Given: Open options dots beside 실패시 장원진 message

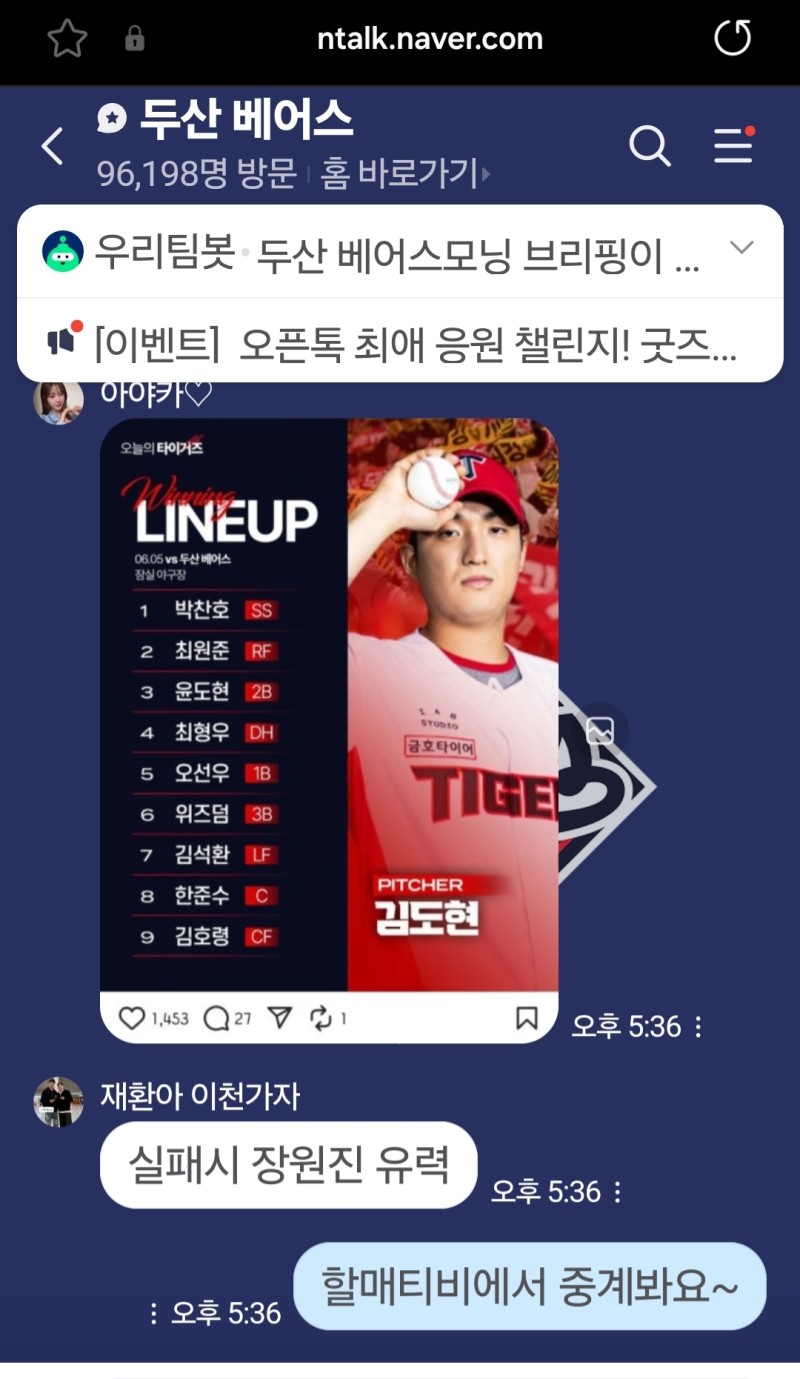Looking at the screenshot, I should pyautogui.click(x=617, y=1192).
